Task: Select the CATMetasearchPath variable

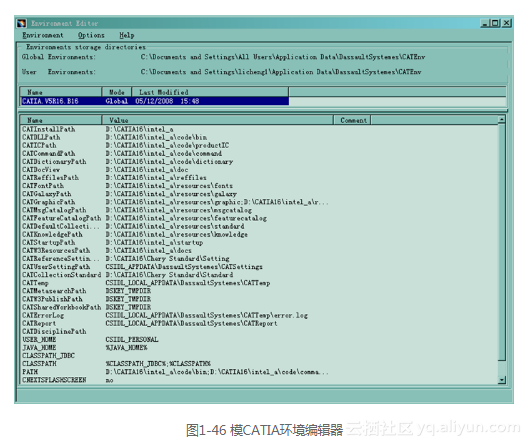Action: tap(54, 291)
